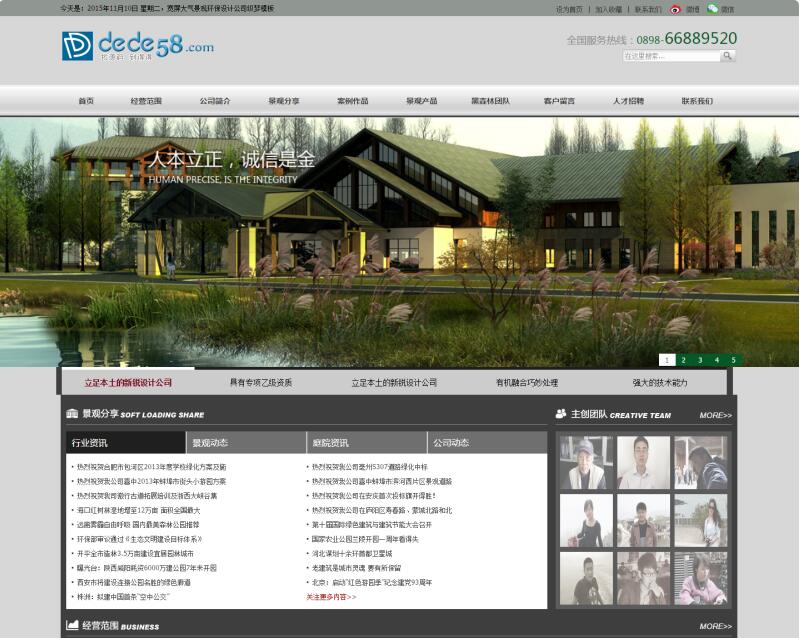This screenshot has height=638, width=800.
Task: Click MORE>> beside 主创团队
Action: [x=715, y=415]
